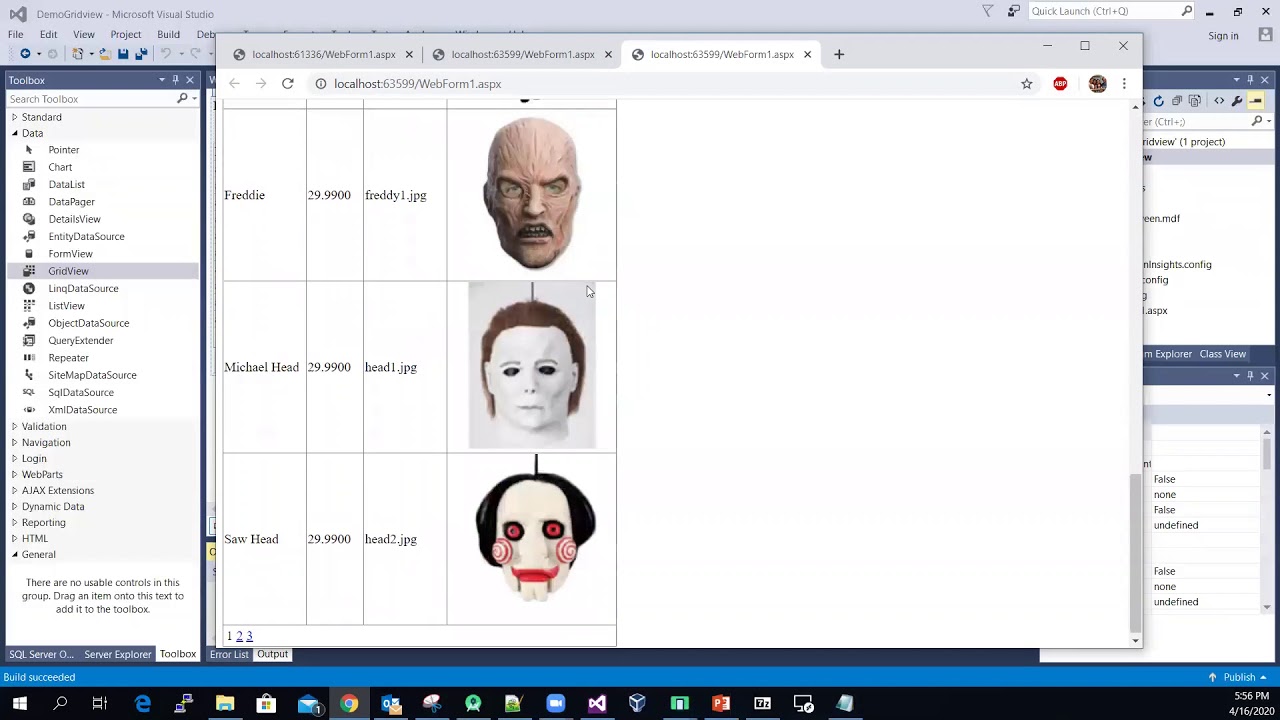This screenshot has width=1280, height=720.
Task: Click Solution Explorer View Code icon
Action: (x=1219, y=101)
